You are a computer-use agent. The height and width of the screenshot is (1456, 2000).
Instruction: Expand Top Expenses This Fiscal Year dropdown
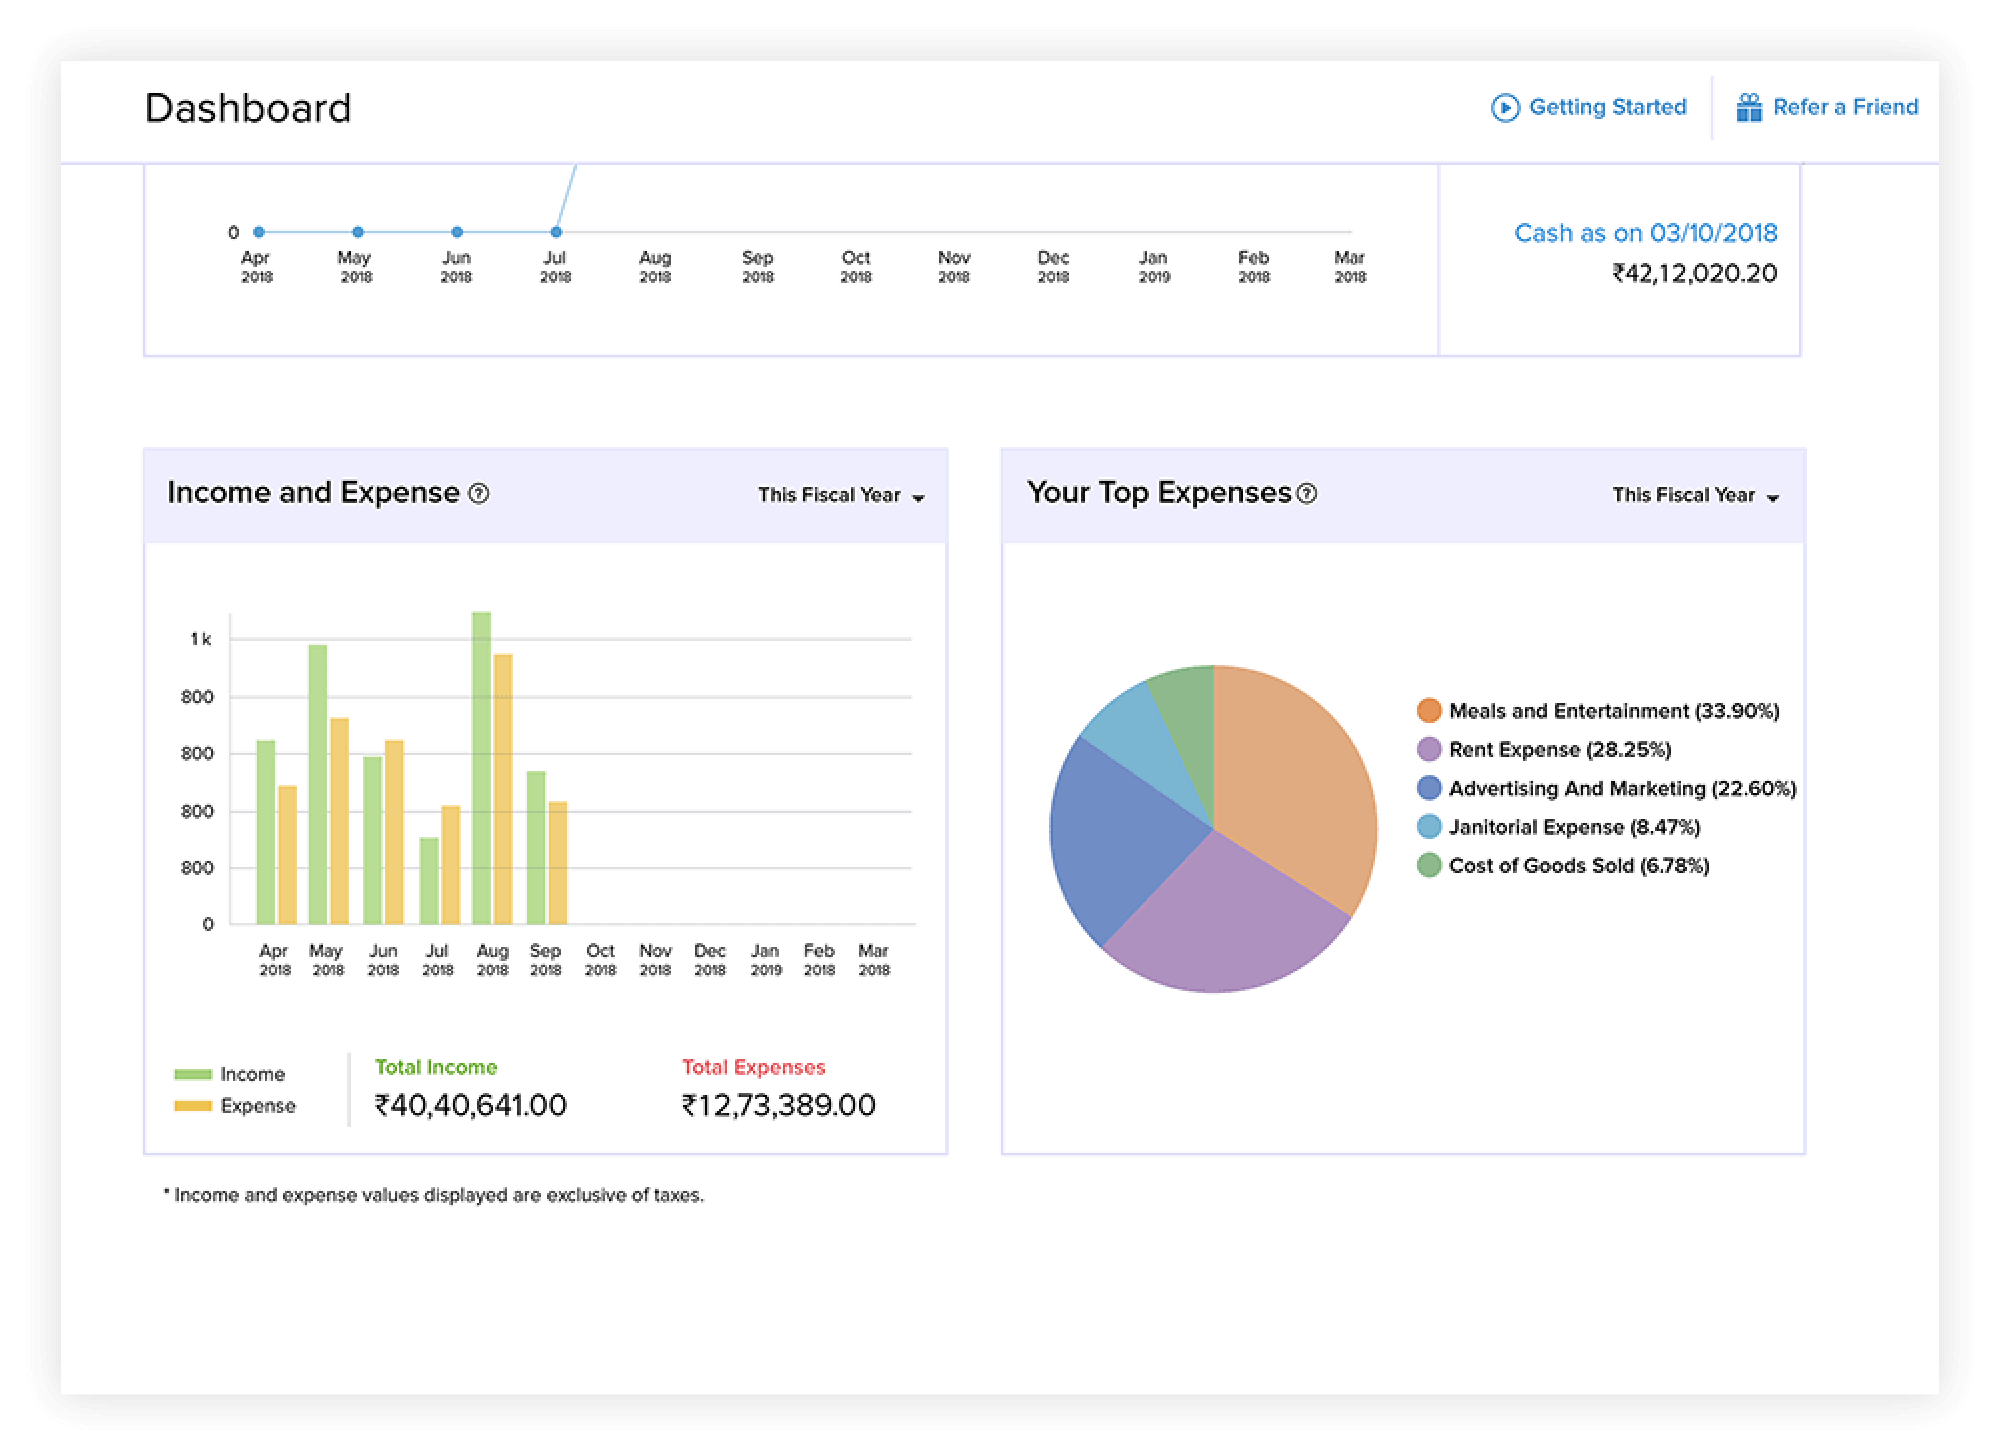click(x=1695, y=496)
